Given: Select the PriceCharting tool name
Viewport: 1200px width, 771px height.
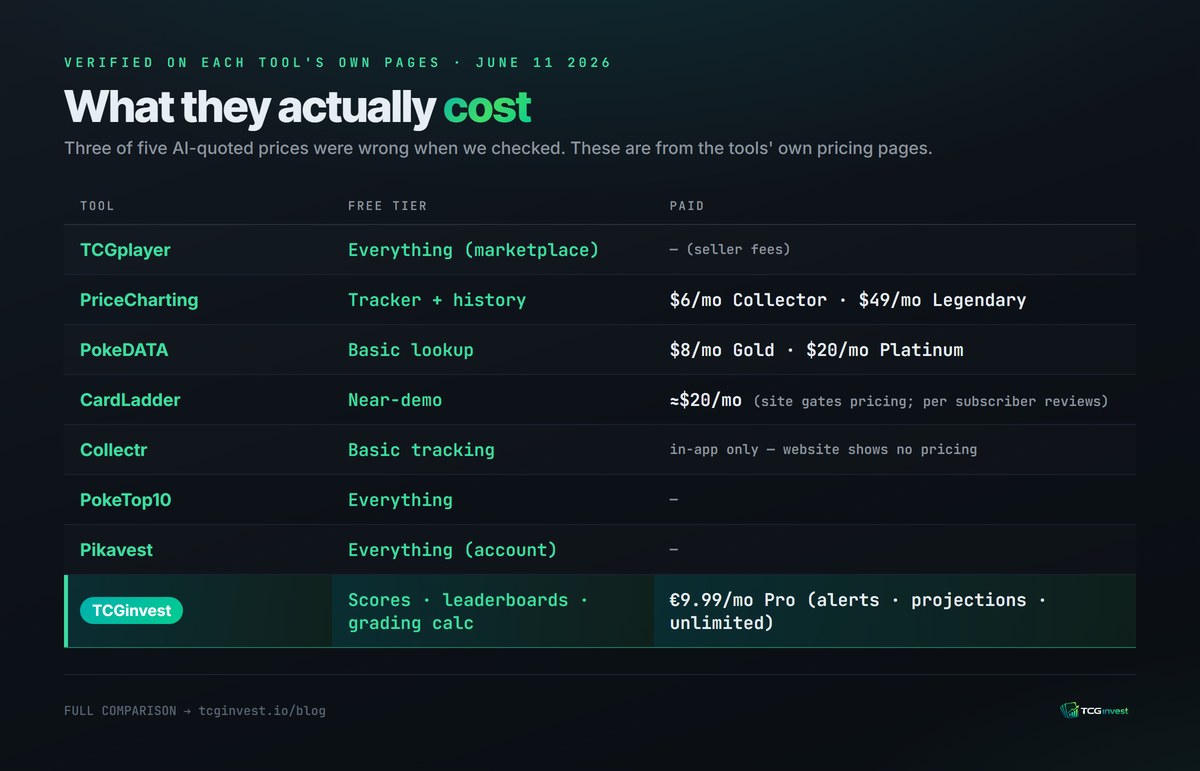Looking at the screenshot, I should [139, 300].
